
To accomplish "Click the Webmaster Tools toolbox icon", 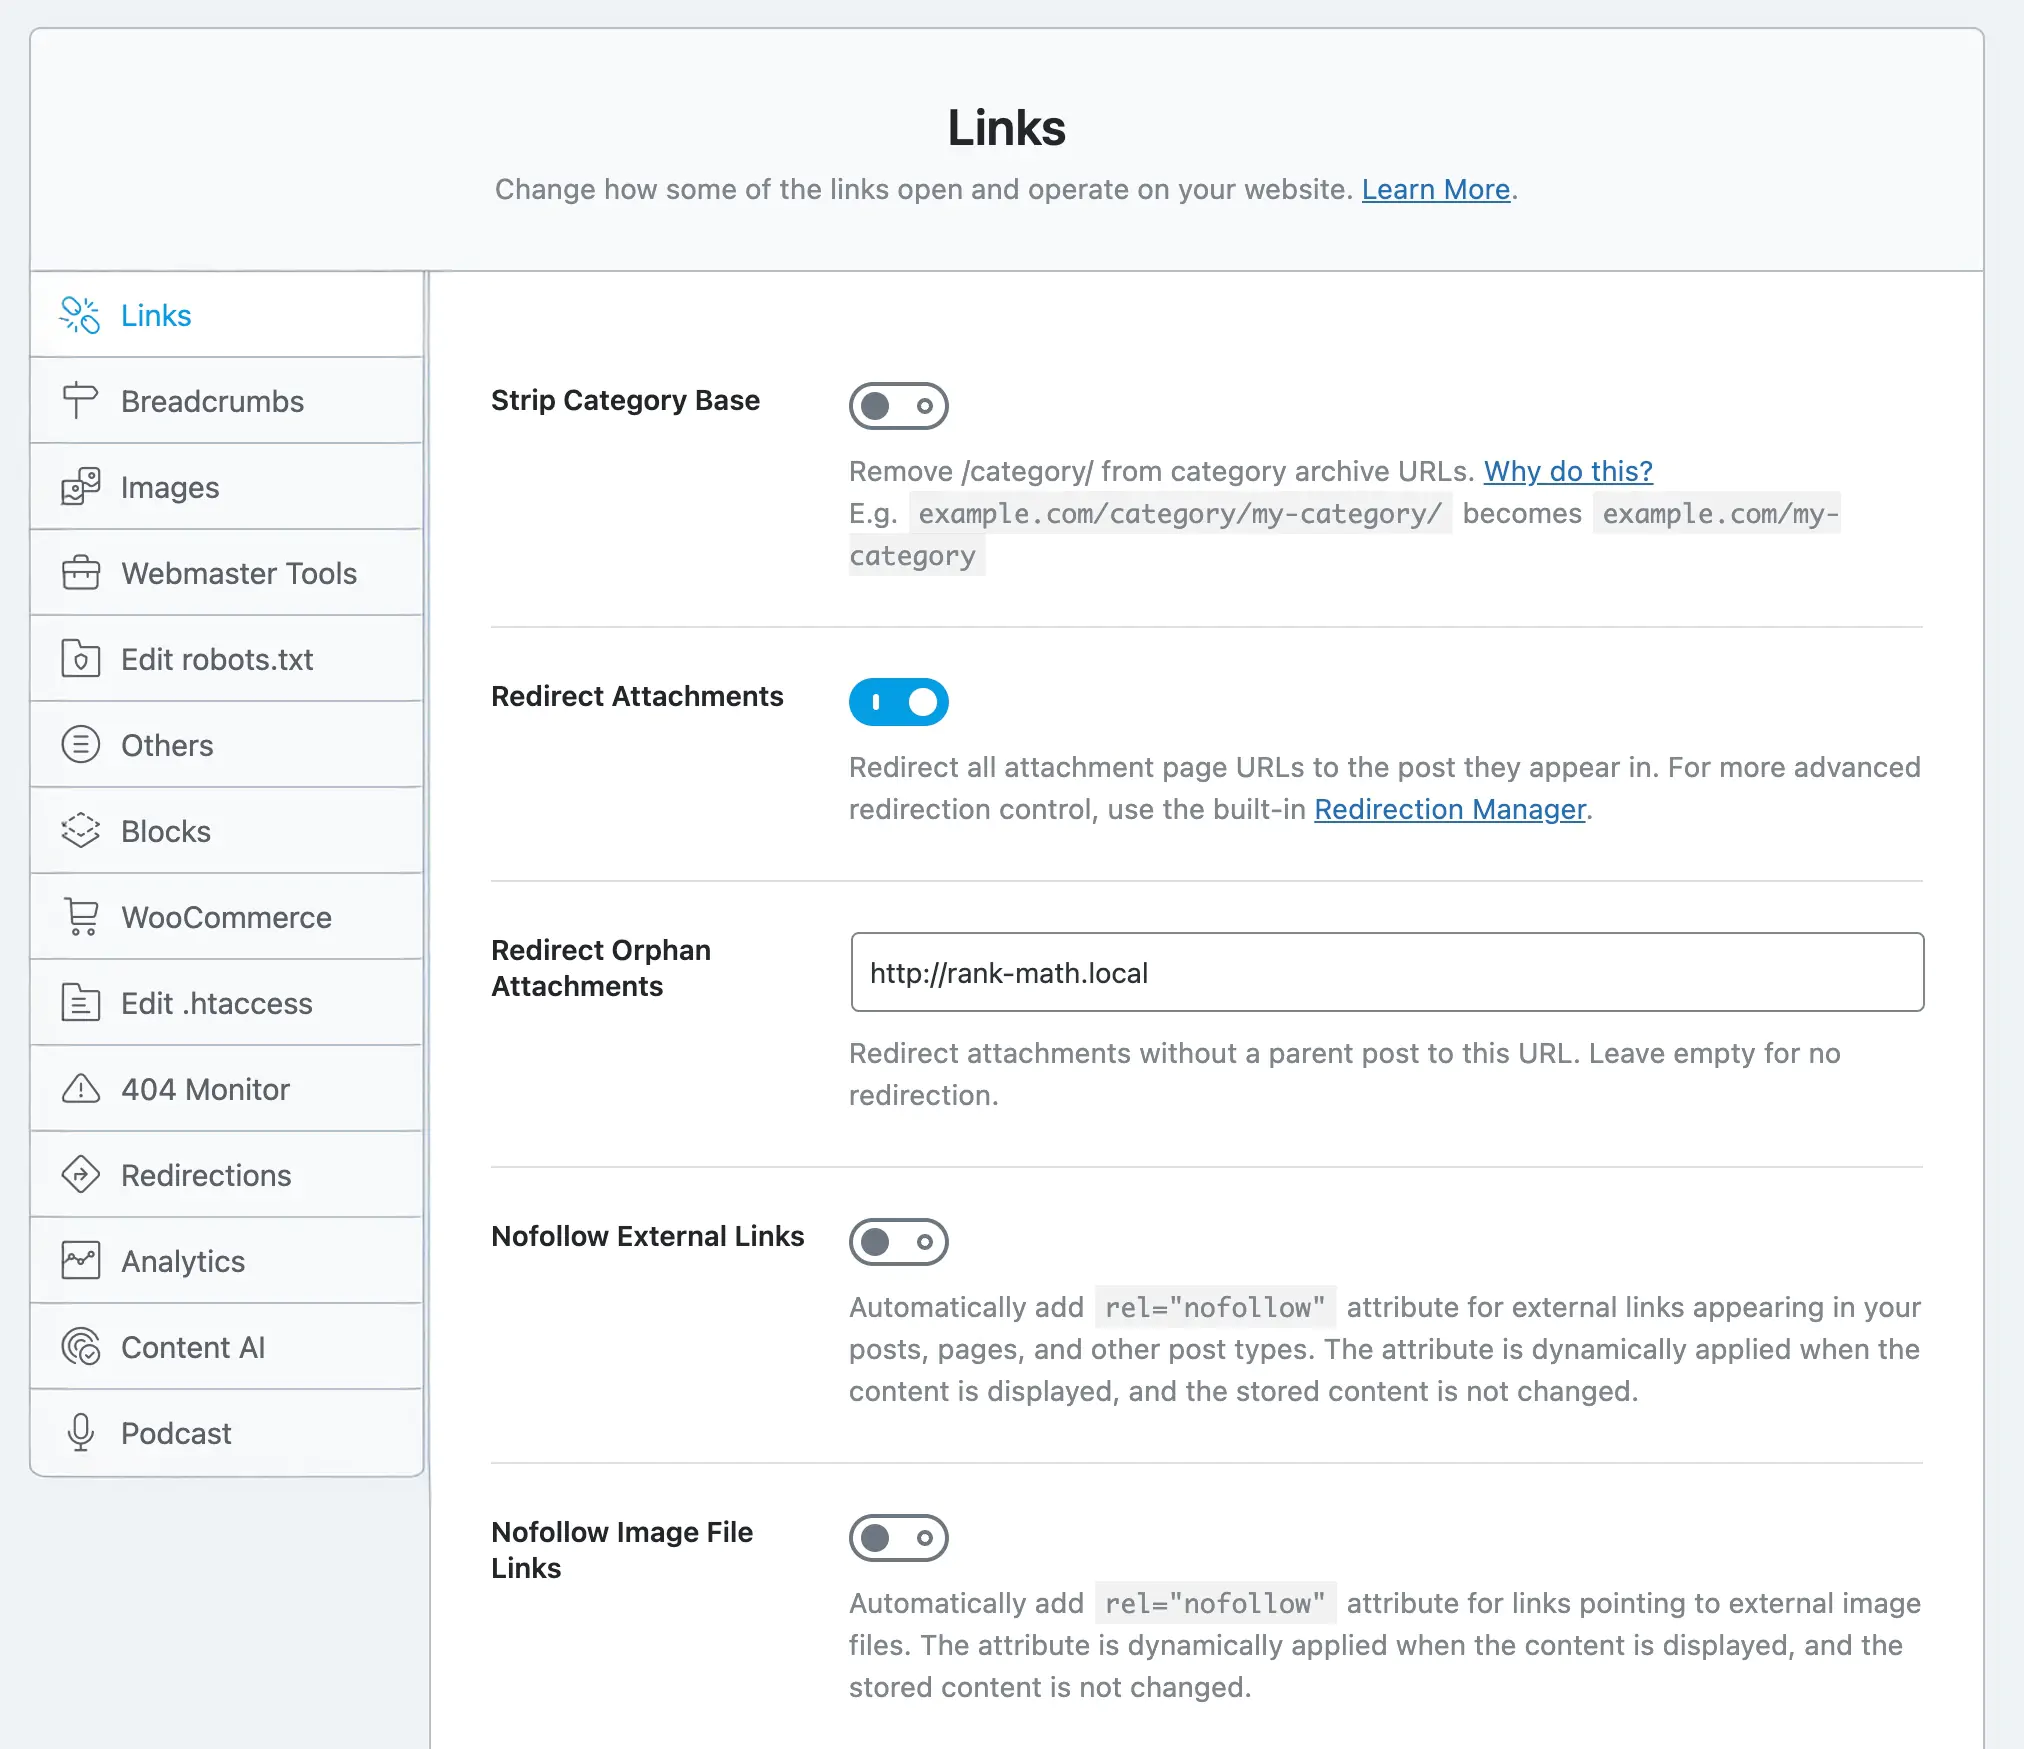I will 80,573.
